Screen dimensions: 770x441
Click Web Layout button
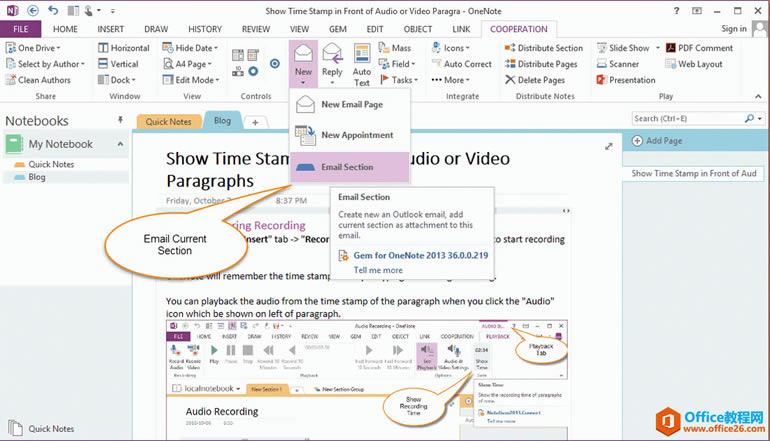[x=694, y=64]
